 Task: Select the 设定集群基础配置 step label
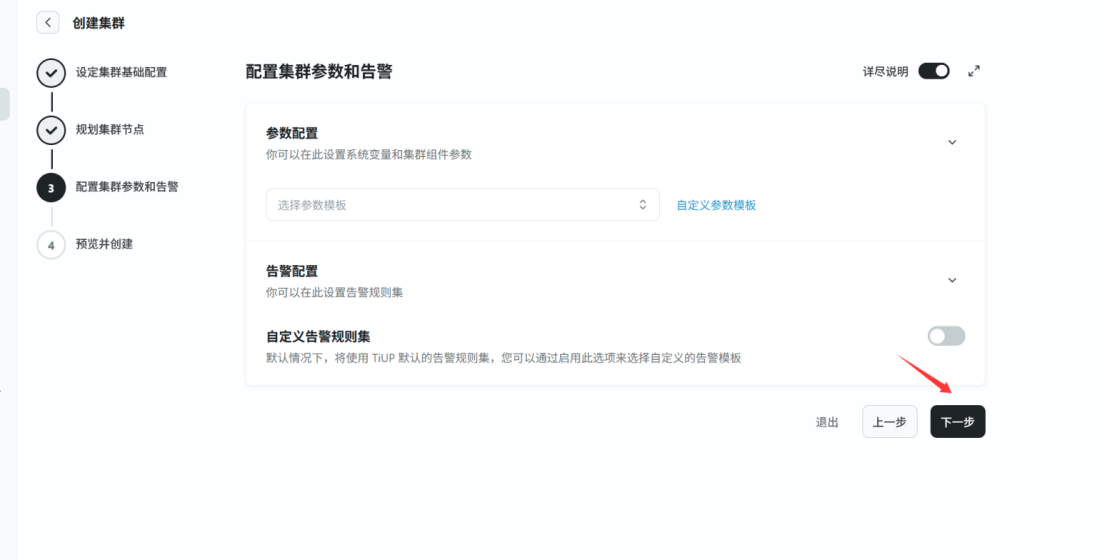coord(121,72)
